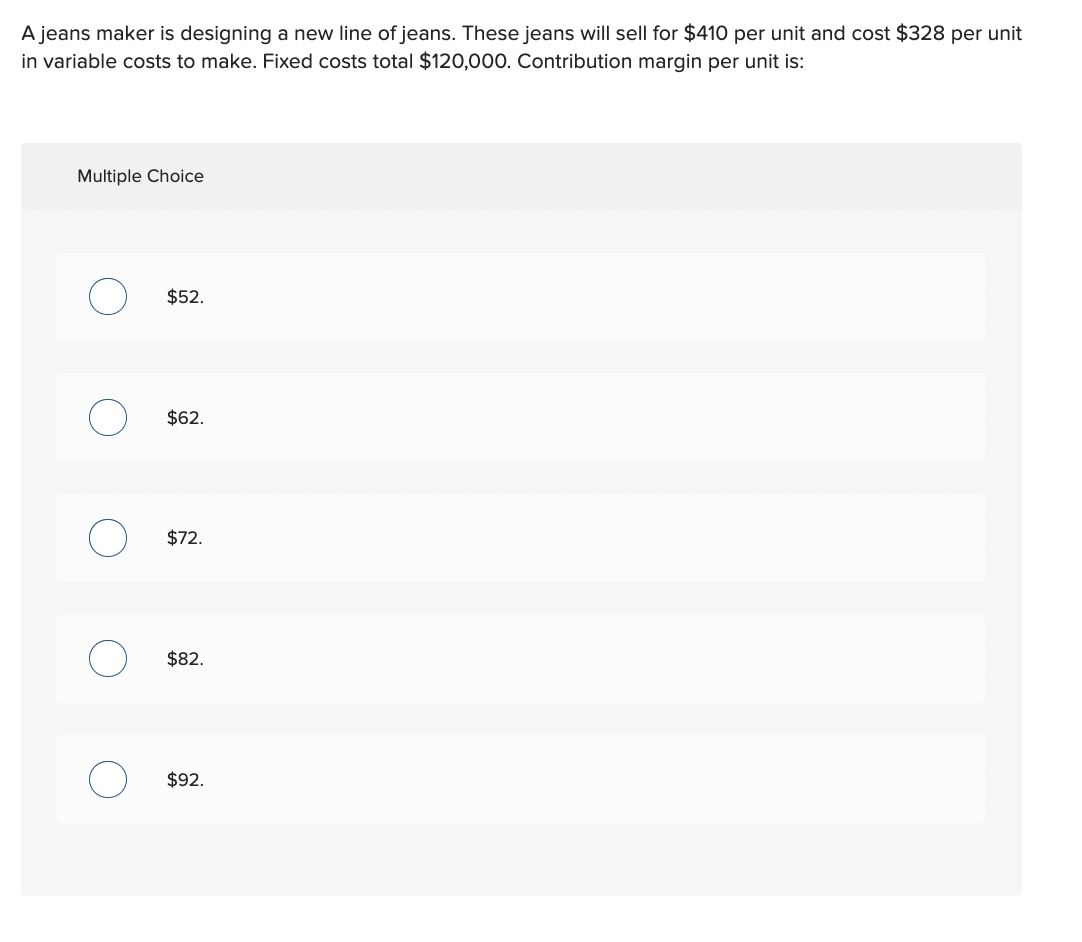Select the correct answer of $82

click(x=108, y=659)
